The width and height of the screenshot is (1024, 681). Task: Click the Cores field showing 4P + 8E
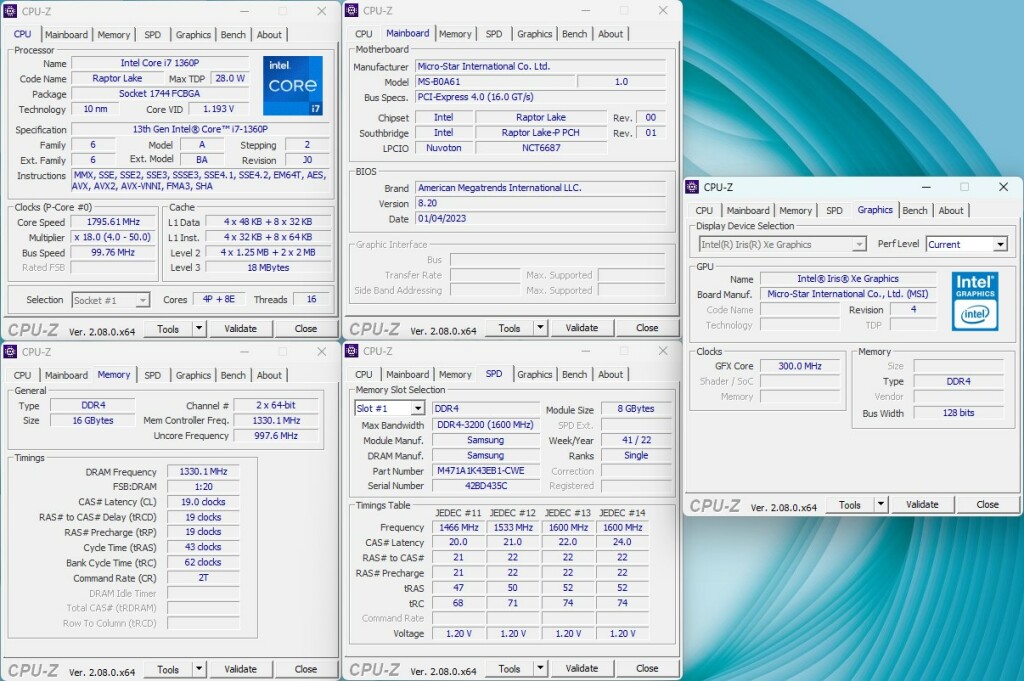(219, 299)
